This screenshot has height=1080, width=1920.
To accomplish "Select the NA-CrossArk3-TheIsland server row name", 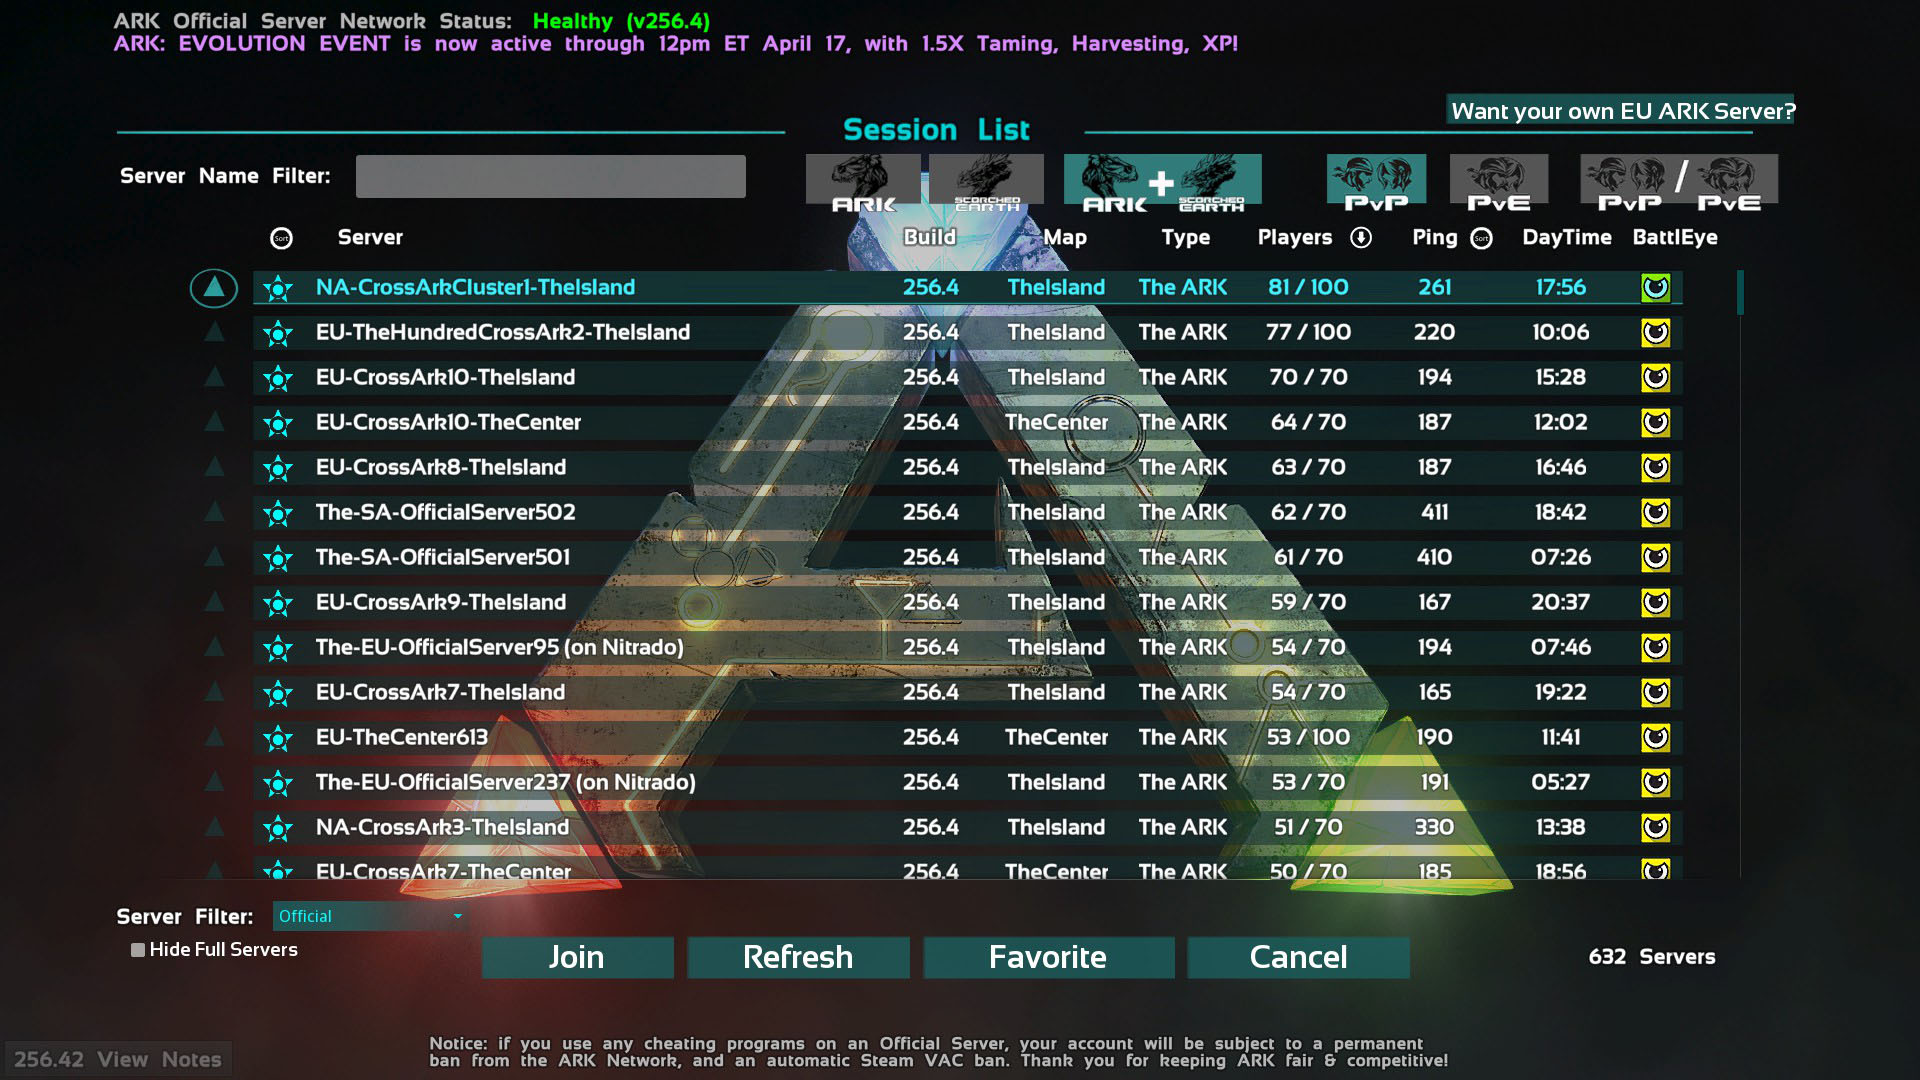I will click(443, 827).
